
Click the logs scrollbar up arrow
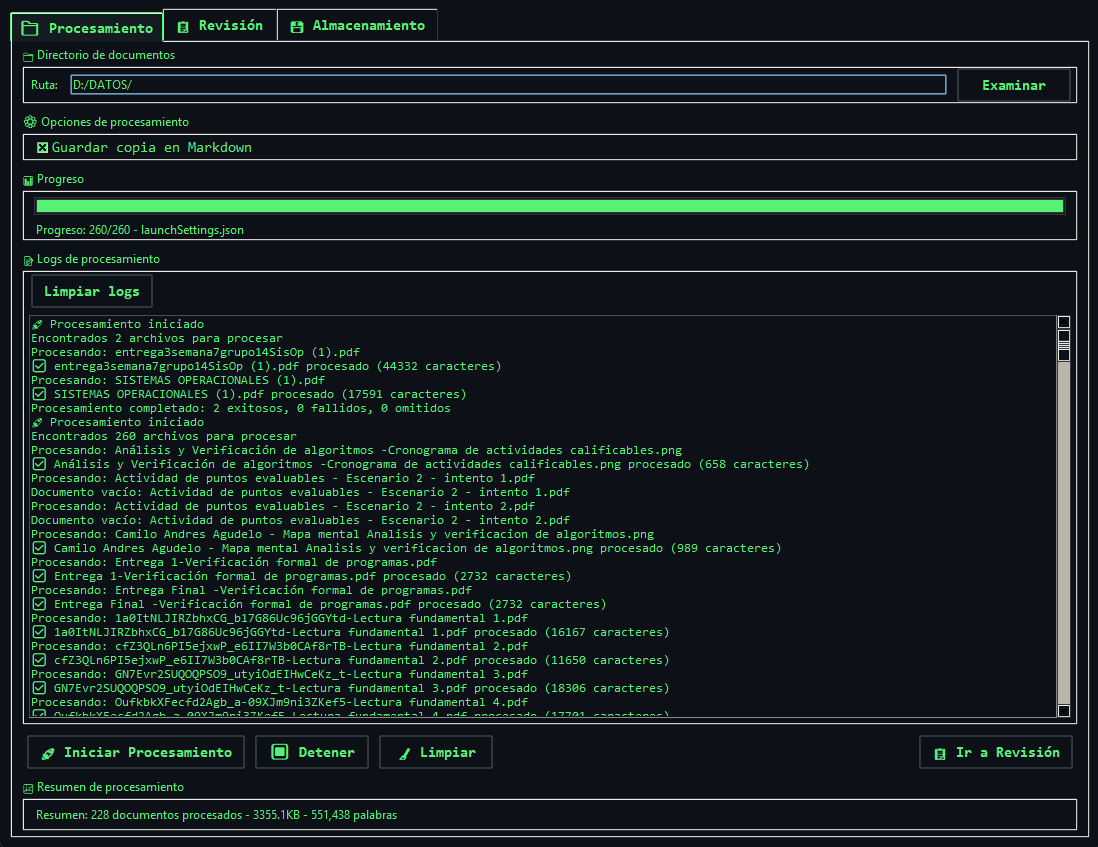(x=1064, y=322)
